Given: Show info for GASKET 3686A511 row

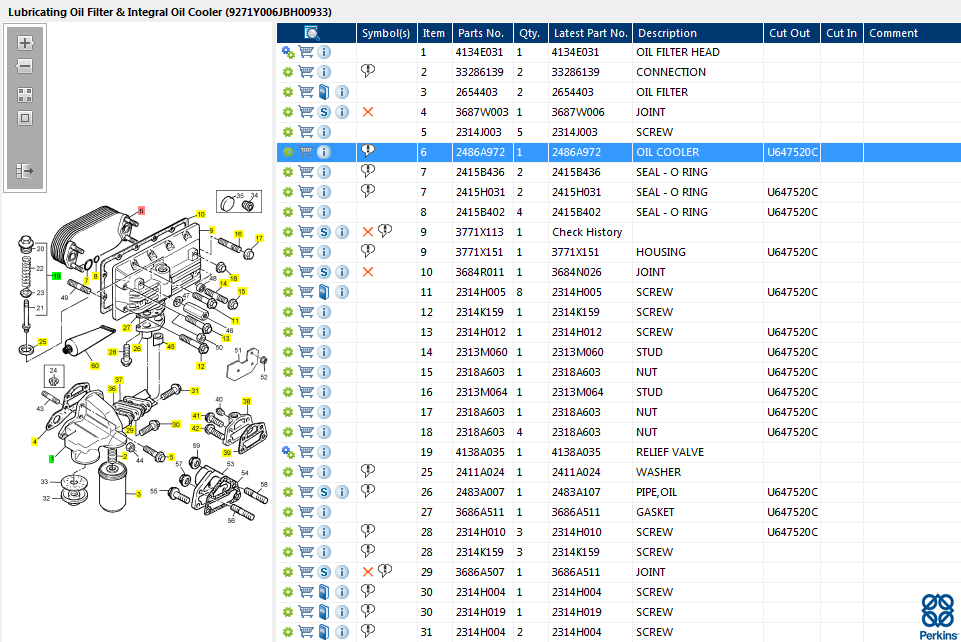Looking at the screenshot, I should pos(324,512).
